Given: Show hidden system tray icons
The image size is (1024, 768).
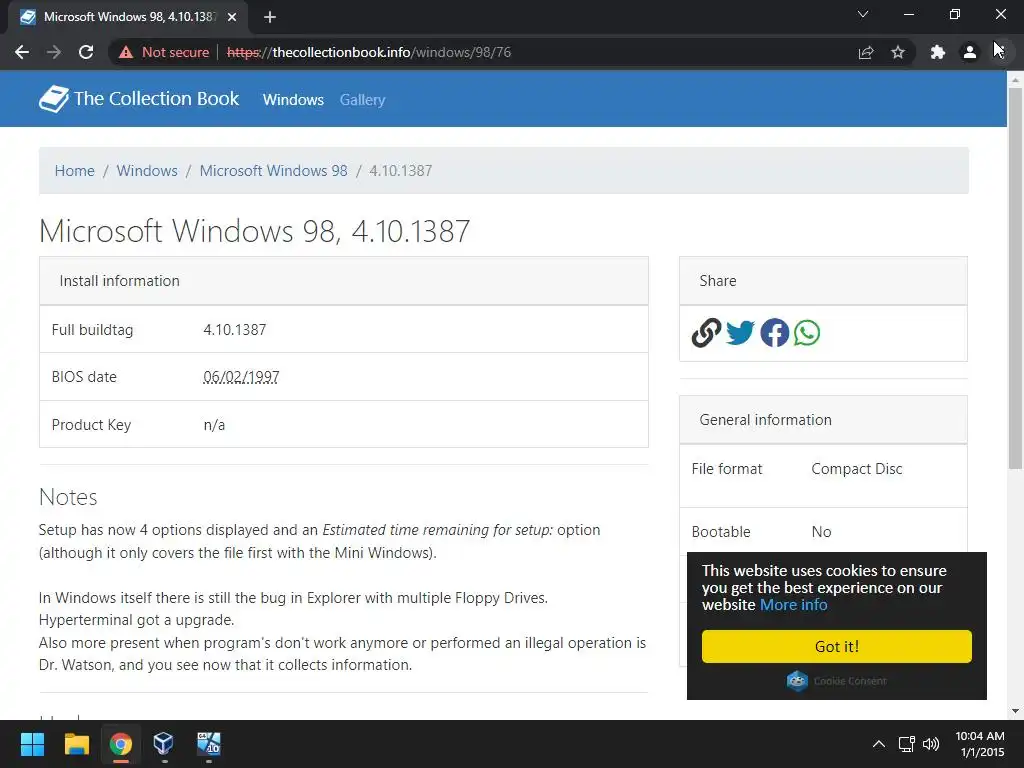Looking at the screenshot, I should pos(879,744).
